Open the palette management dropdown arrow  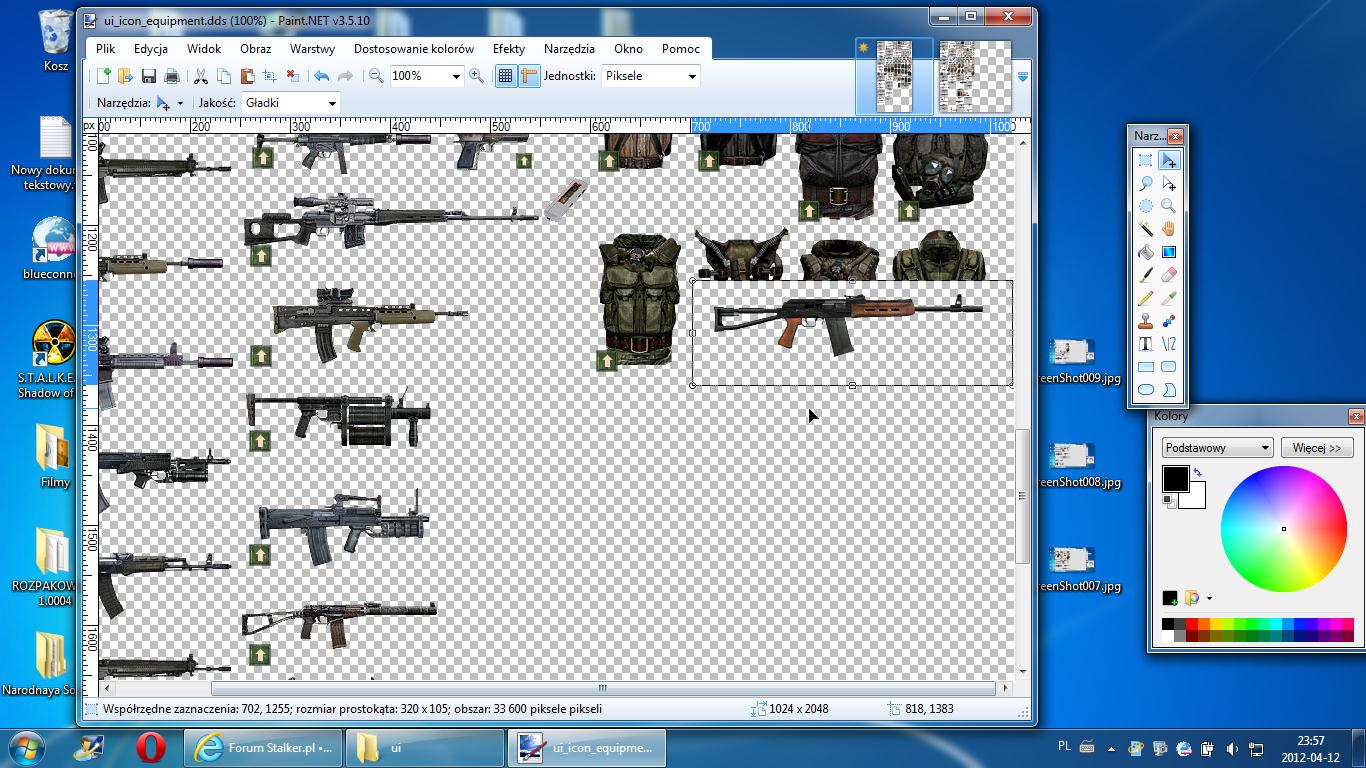coord(1209,599)
